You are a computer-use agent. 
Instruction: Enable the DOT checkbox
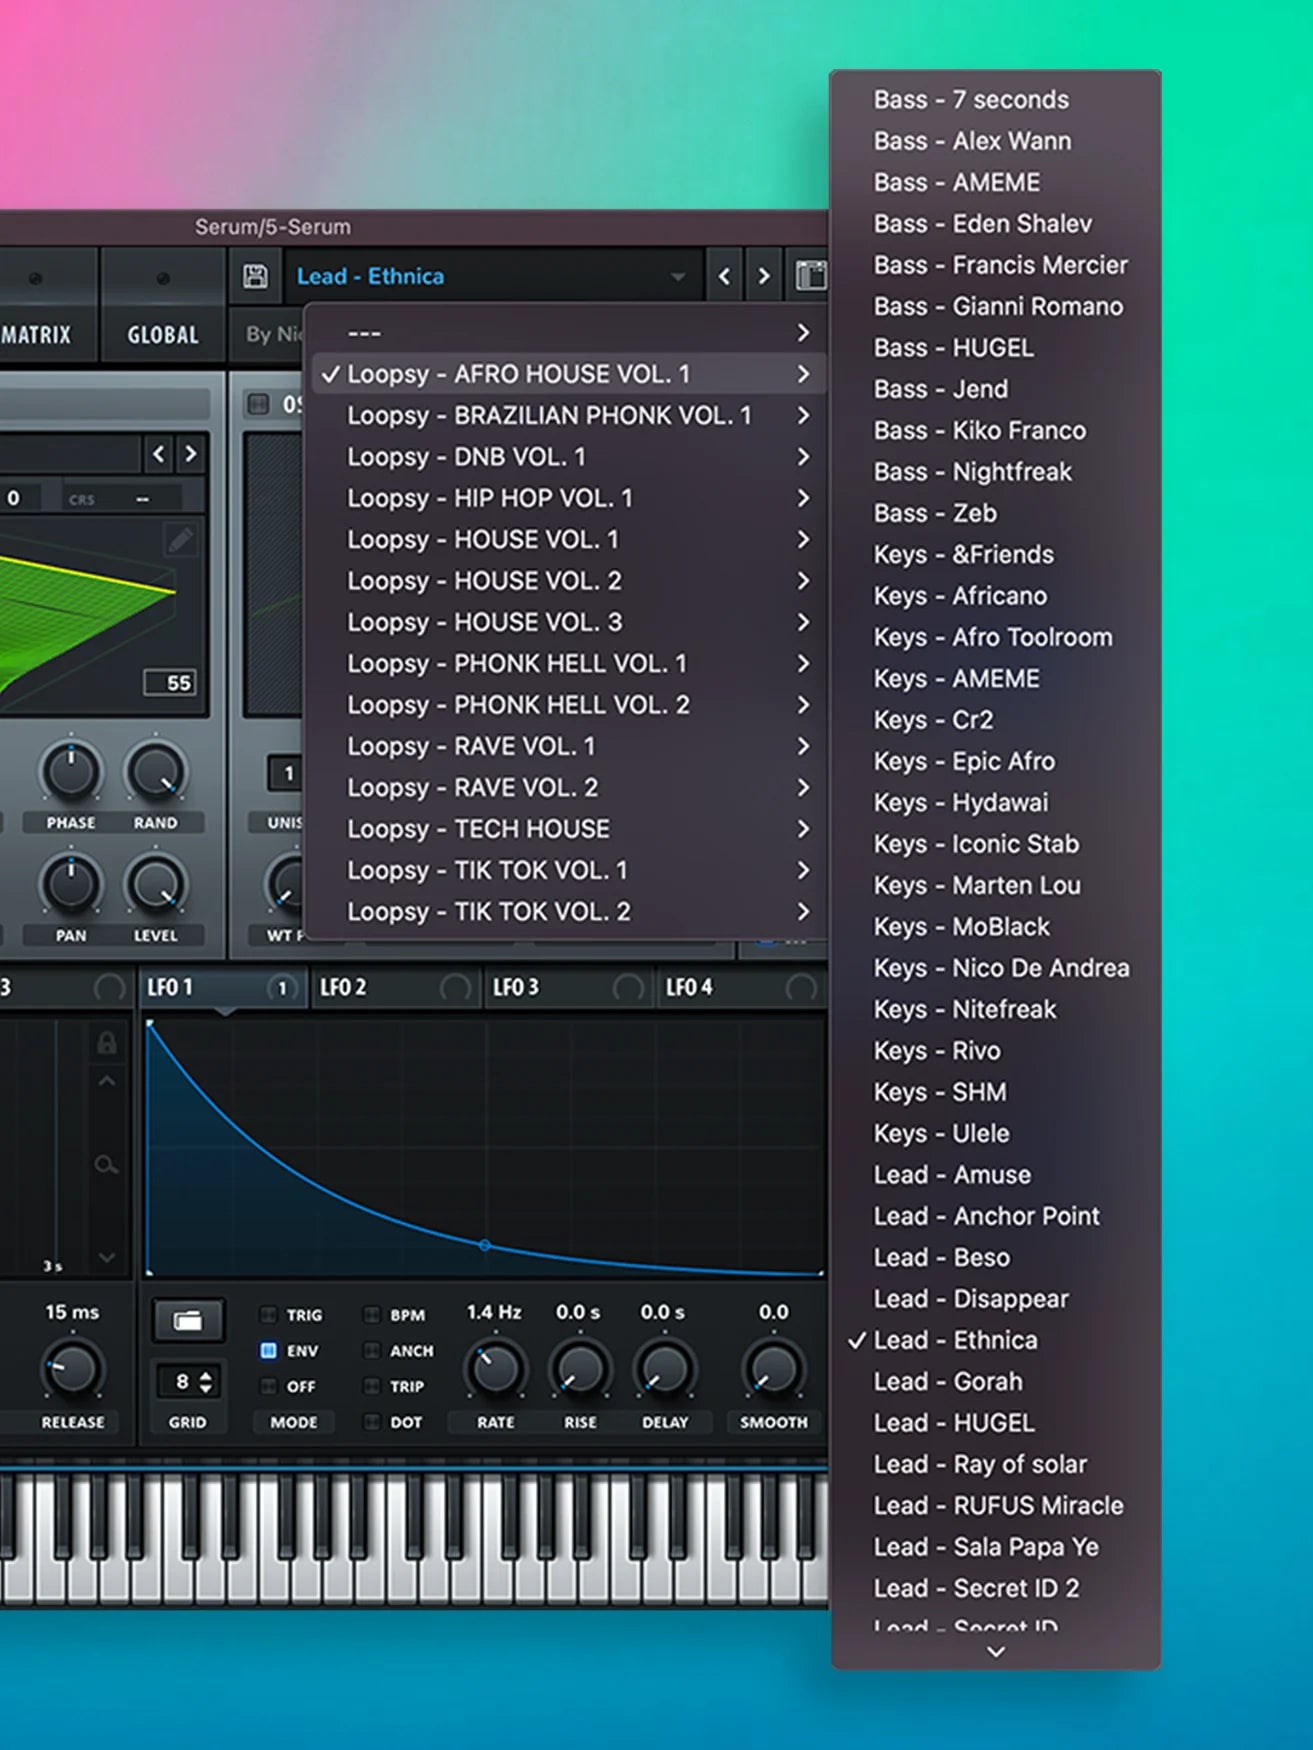(x=371, y=1421)
